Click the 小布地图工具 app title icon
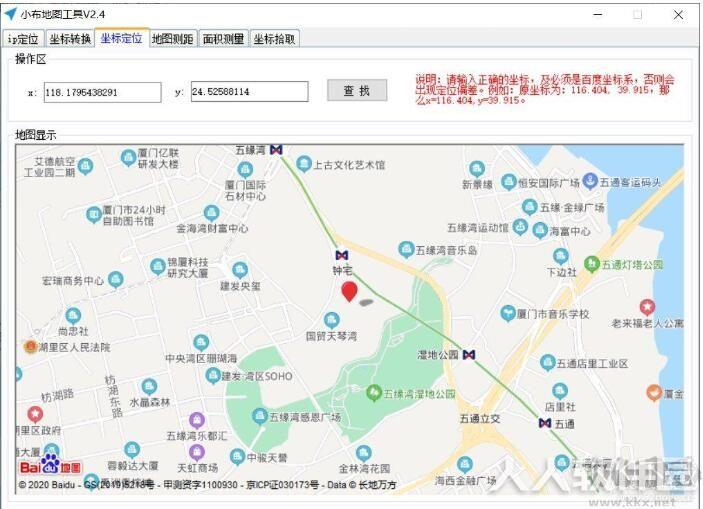The width and height of the screenshot is (703, 509). pyautogui.click(x=10, y=14)
